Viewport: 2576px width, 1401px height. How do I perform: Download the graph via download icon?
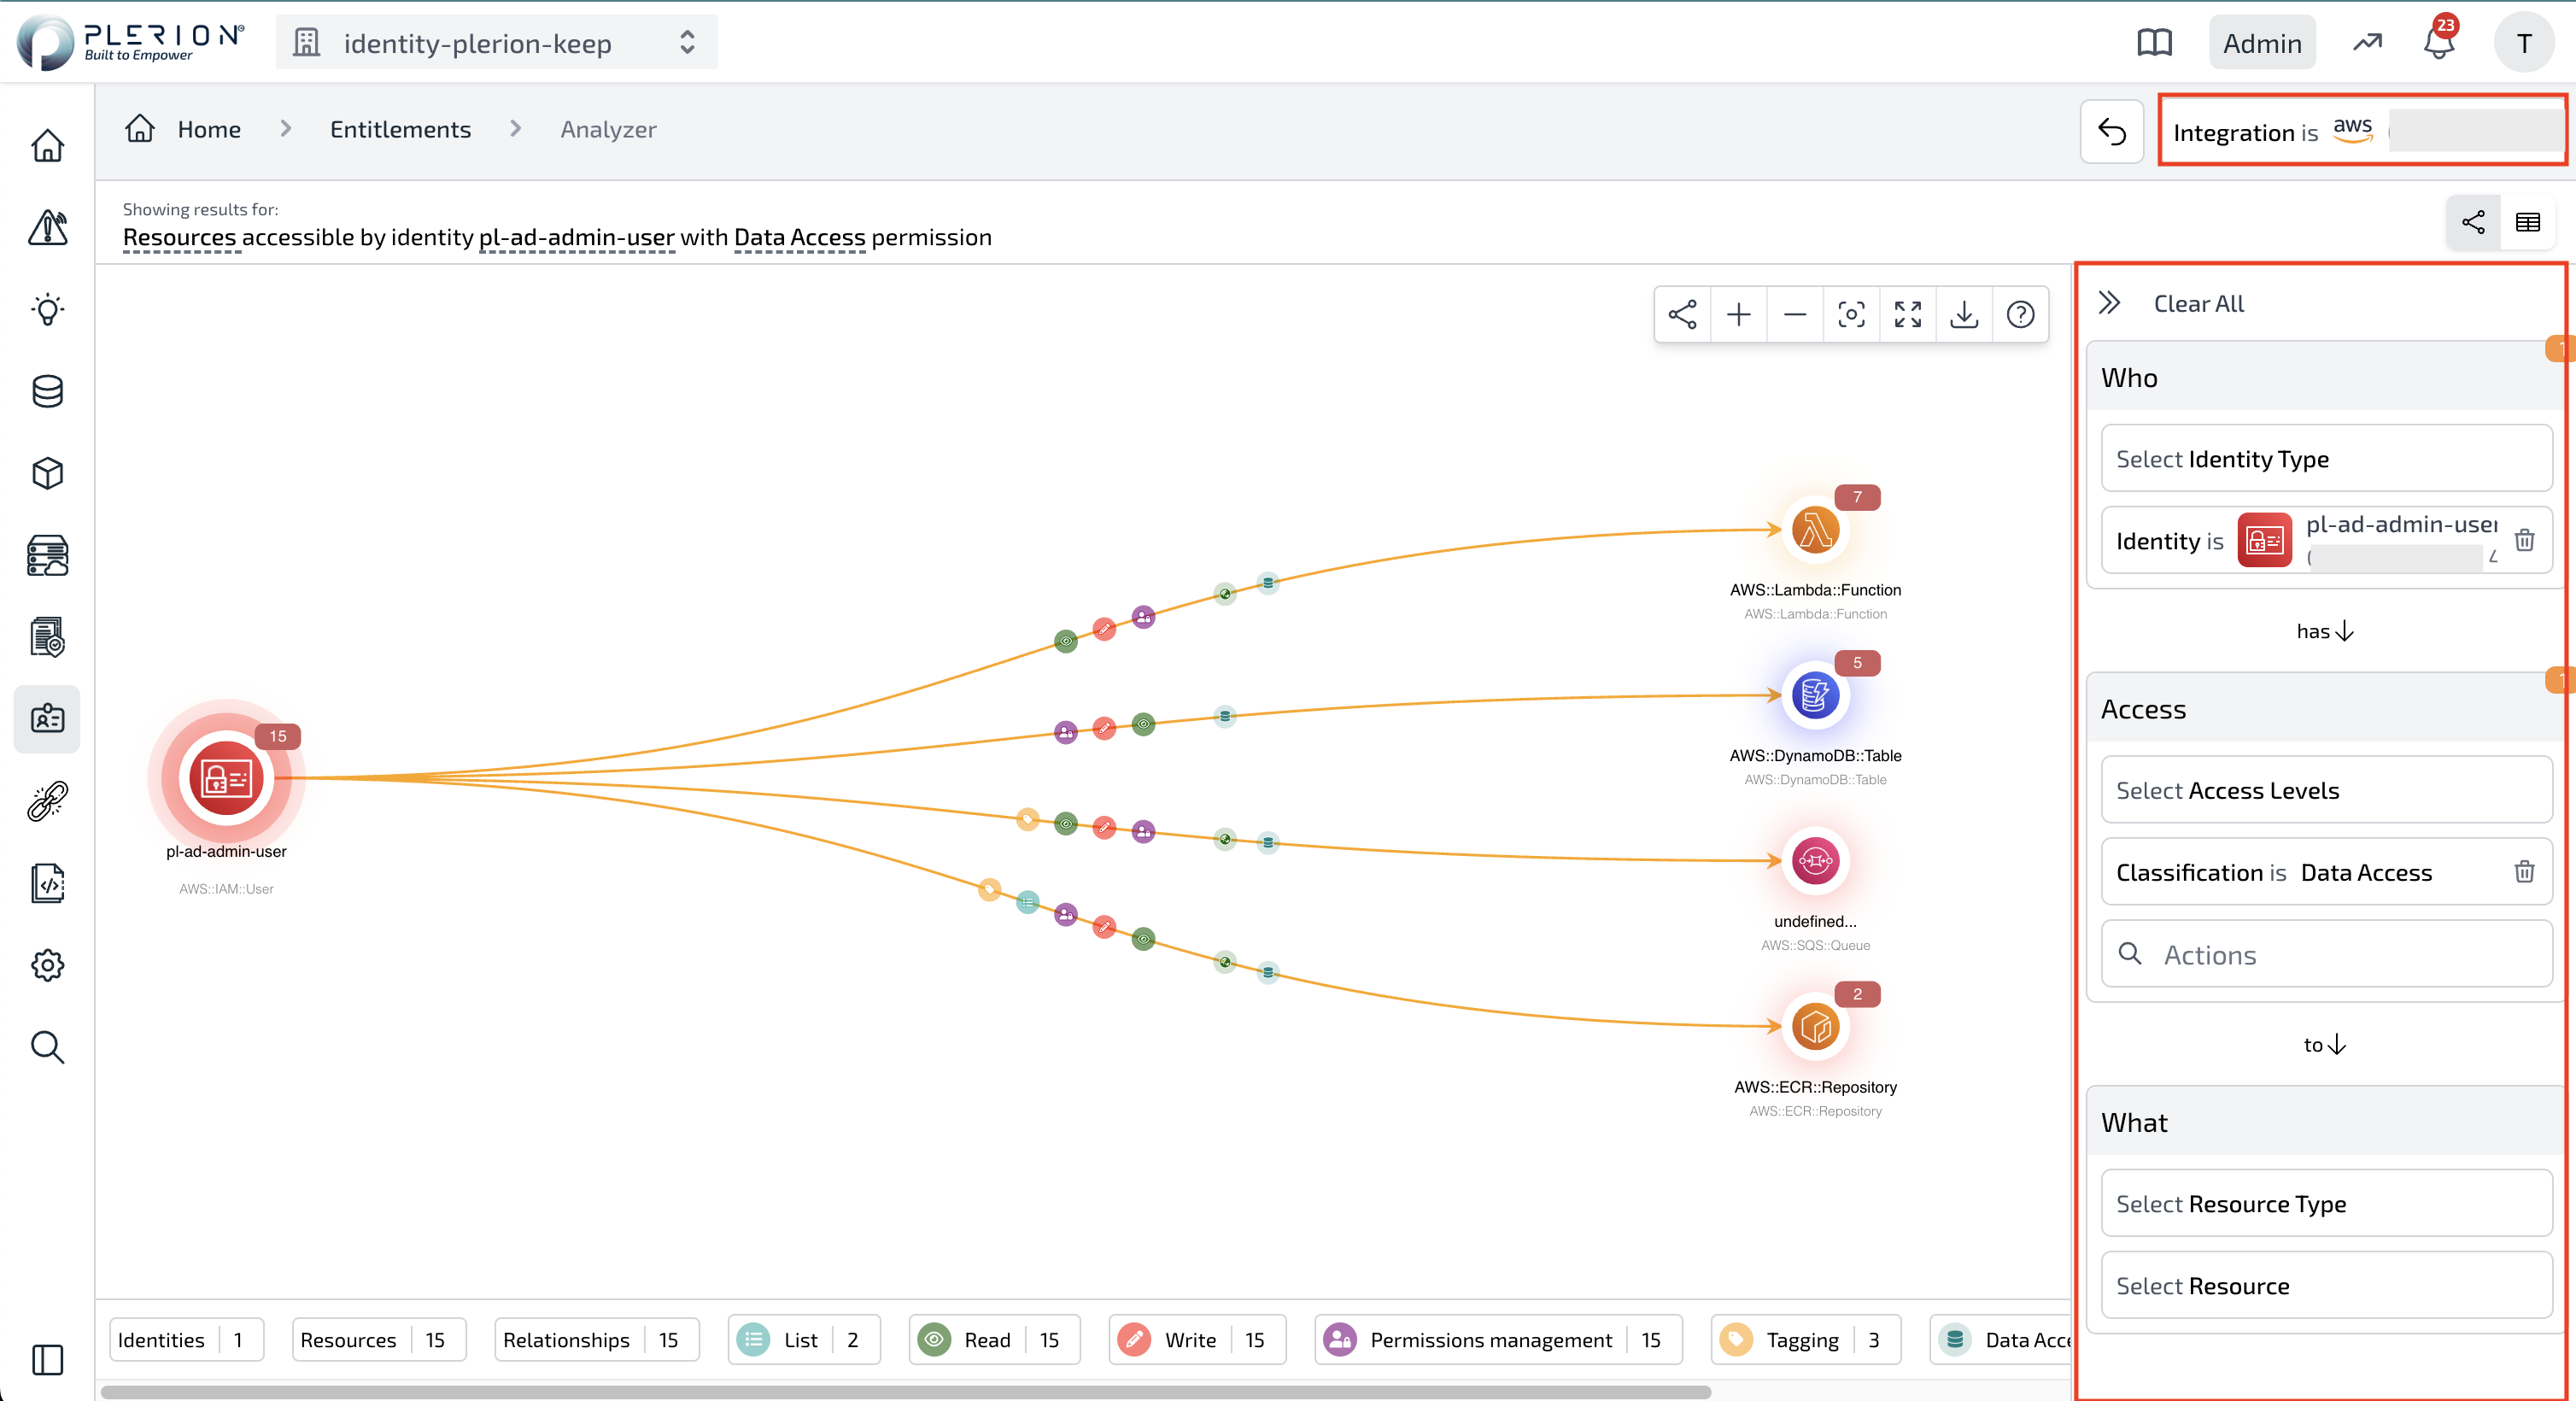[1964, 315]
